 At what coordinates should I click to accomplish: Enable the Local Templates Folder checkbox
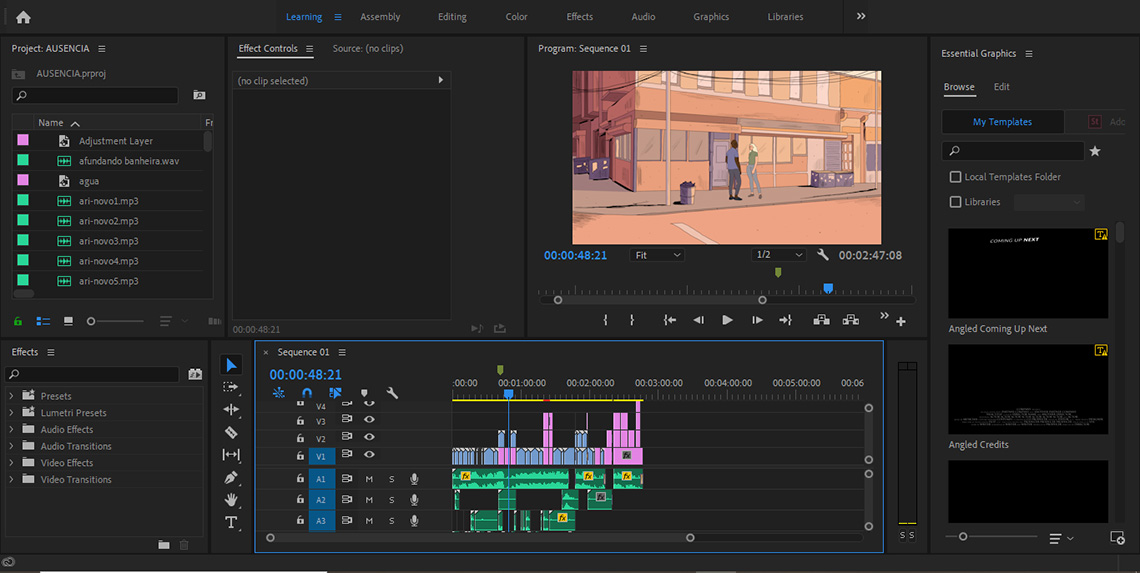(x=955, y=177)
